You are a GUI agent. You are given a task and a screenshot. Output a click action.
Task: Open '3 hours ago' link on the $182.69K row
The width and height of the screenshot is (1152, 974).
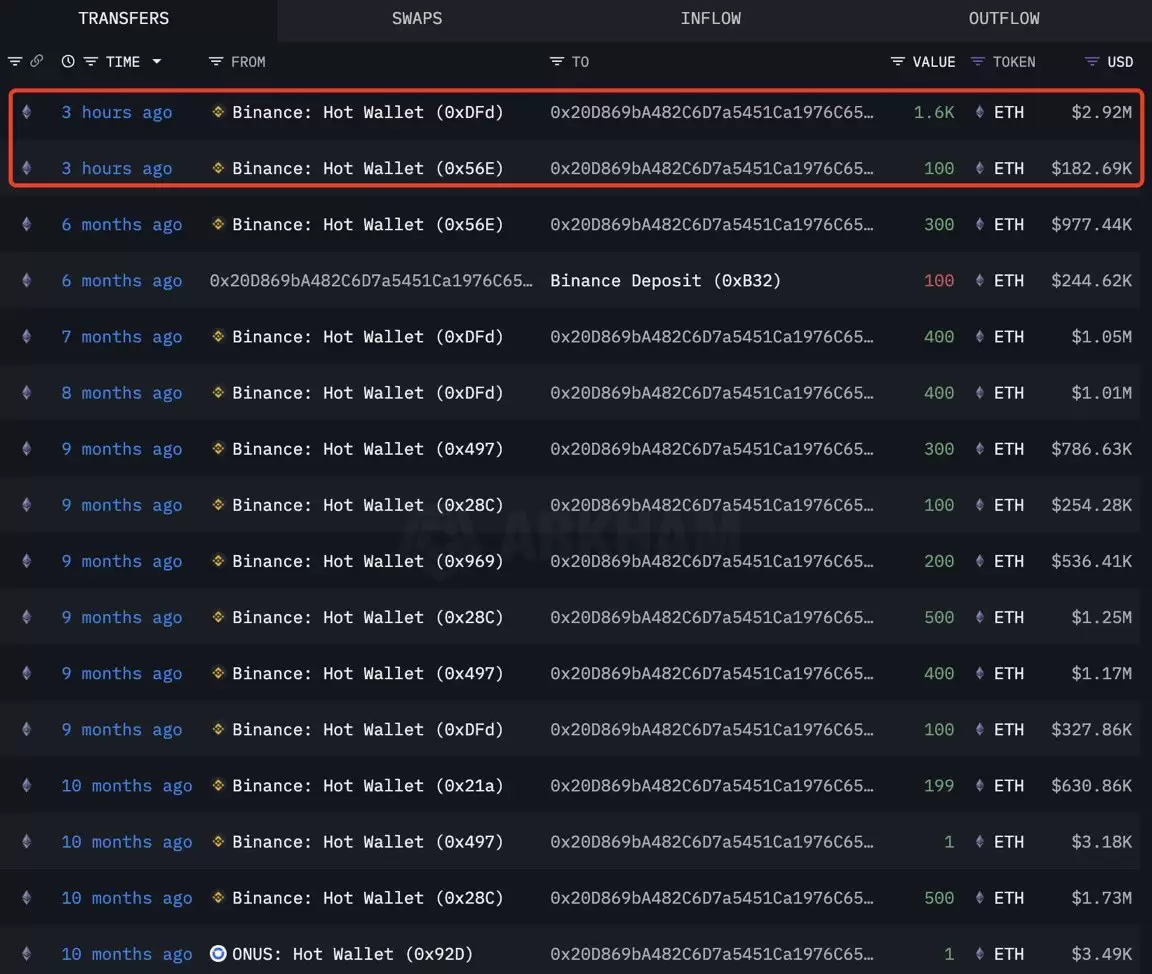117,168
